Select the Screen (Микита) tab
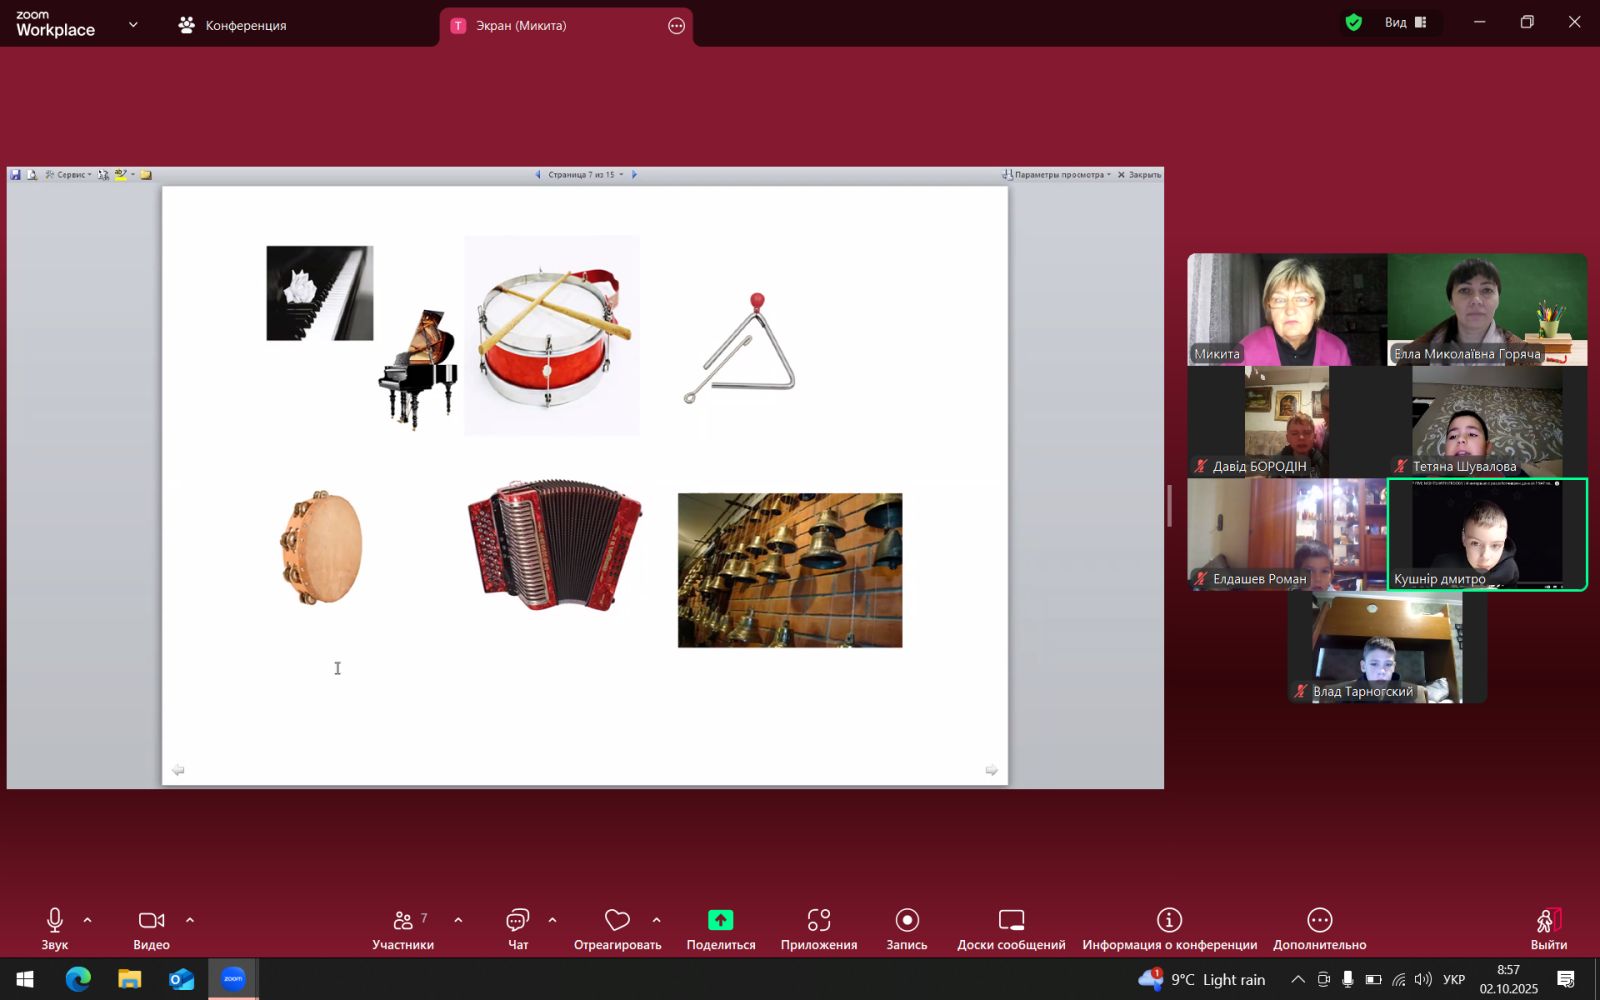 click(520, 26)
